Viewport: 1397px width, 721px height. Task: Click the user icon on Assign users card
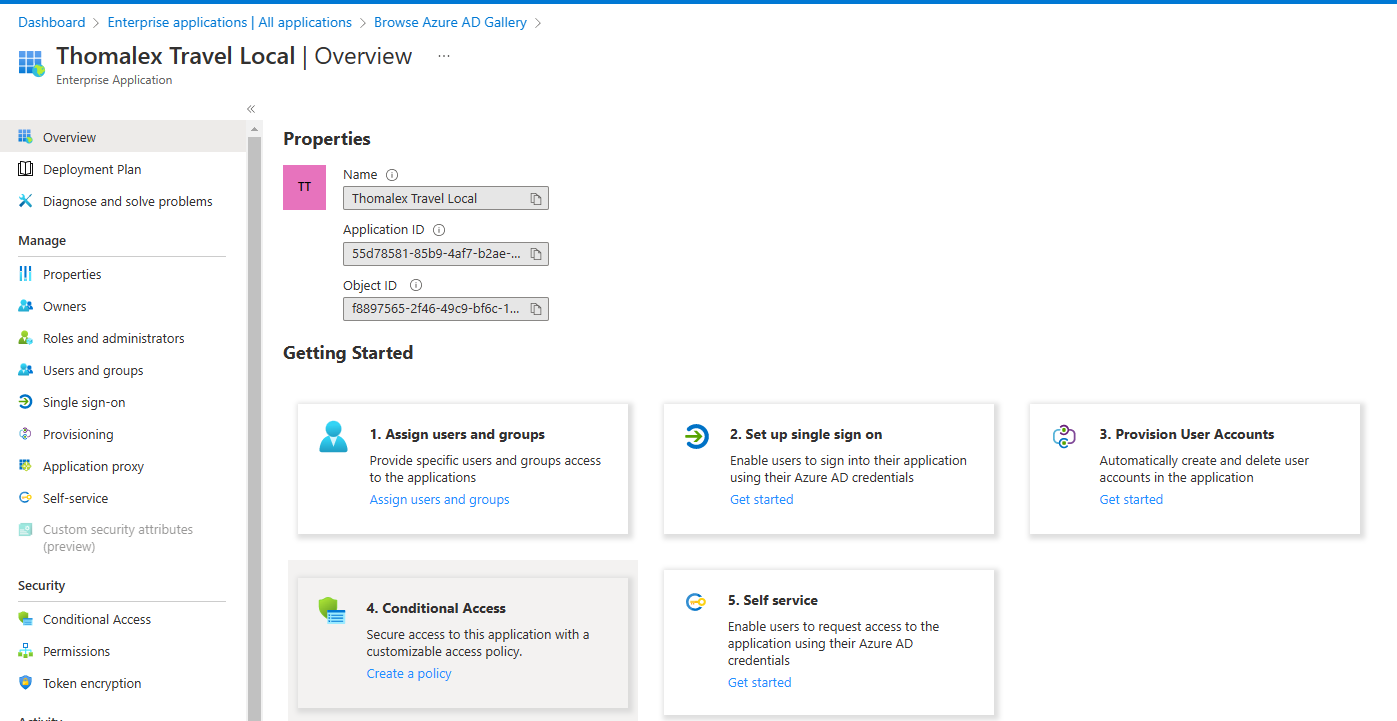pyautogui.click(x=333, y=437)
